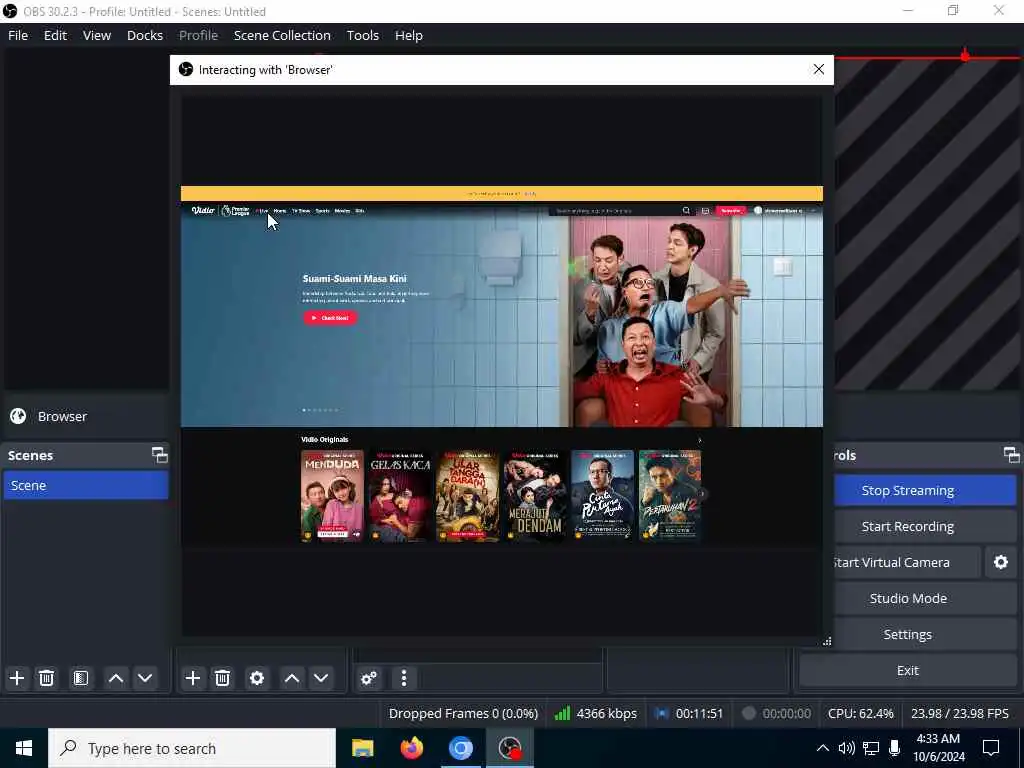
Task: Click the Home link in Vidio navbar
Action: pos(280,211)
